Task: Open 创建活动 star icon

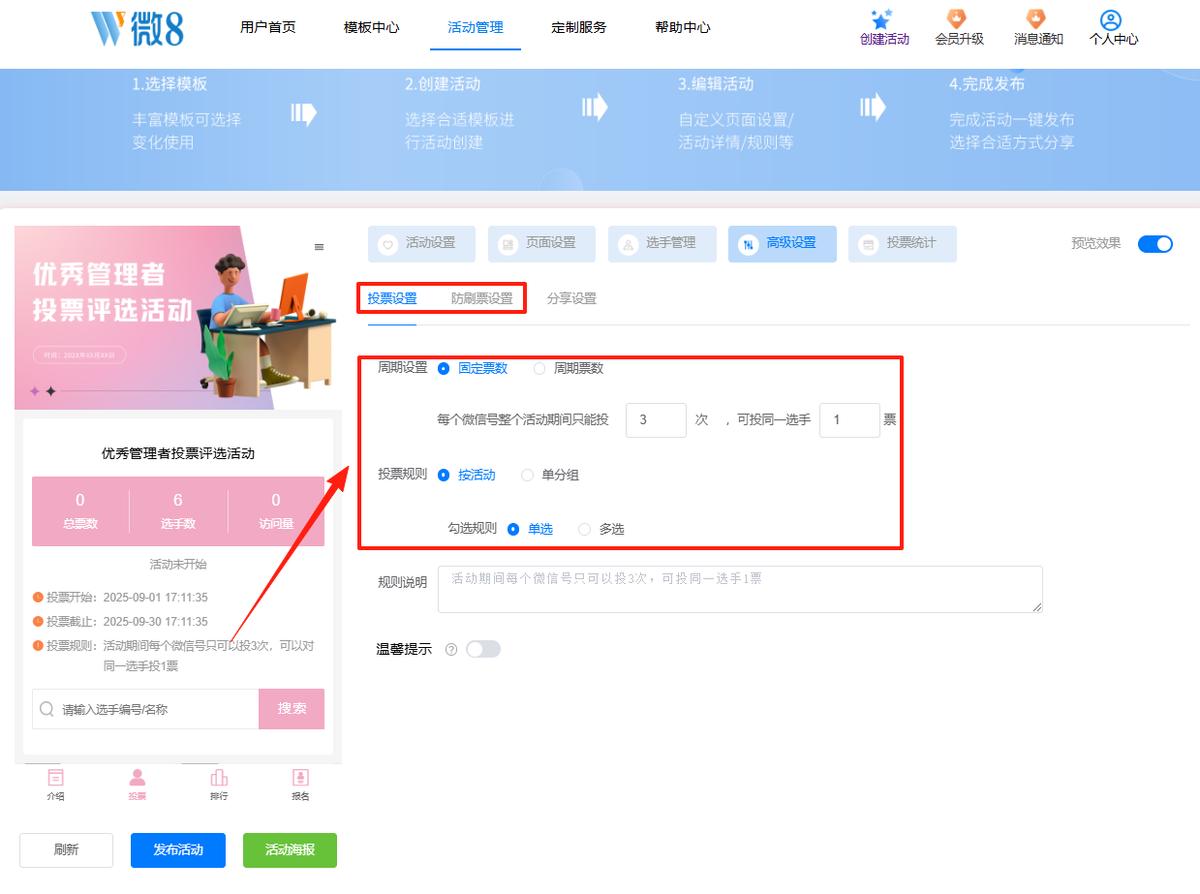Action: point(881,19)
